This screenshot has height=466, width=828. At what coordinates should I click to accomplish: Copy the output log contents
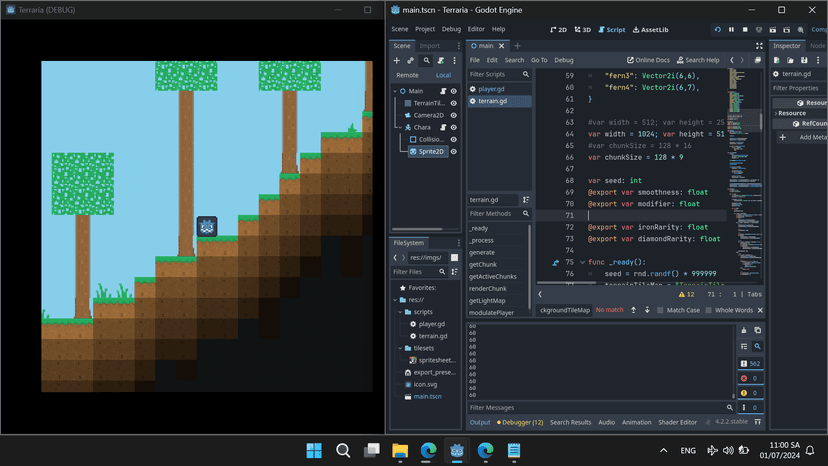coord(757,330)
